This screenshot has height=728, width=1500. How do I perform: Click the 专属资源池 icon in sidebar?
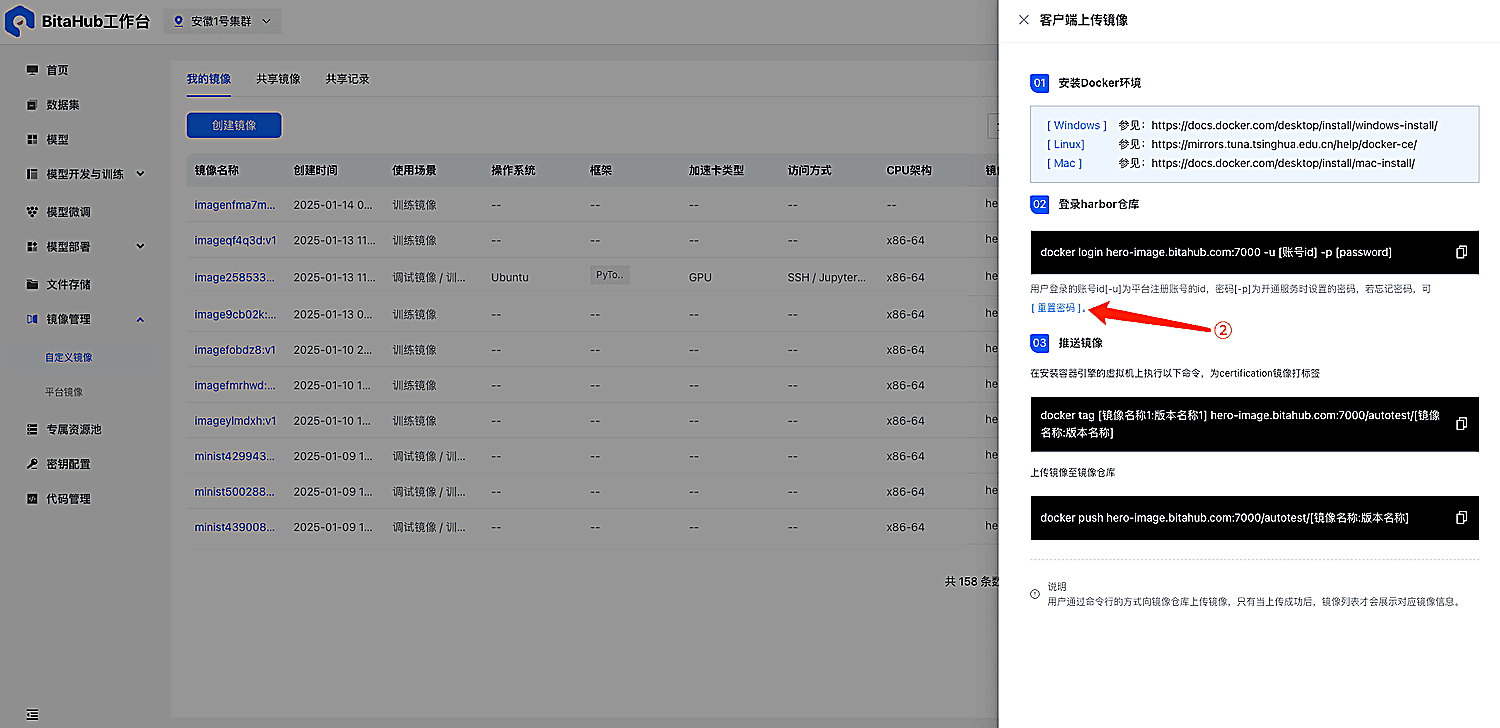(x=32, y=429)
